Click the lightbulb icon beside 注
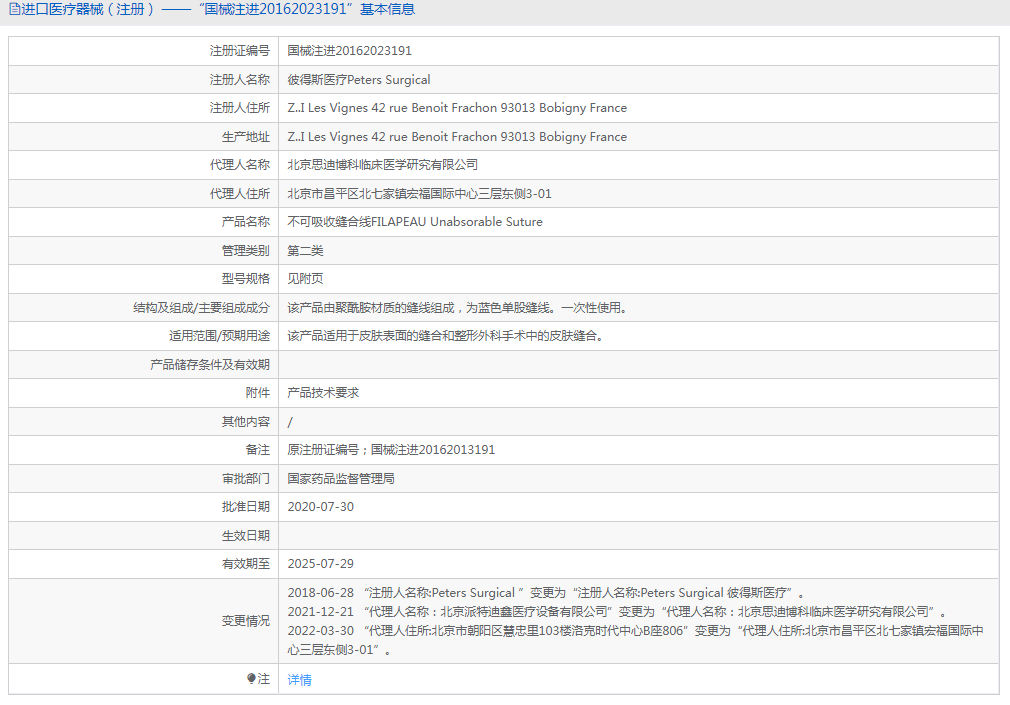 click(251, 679)
